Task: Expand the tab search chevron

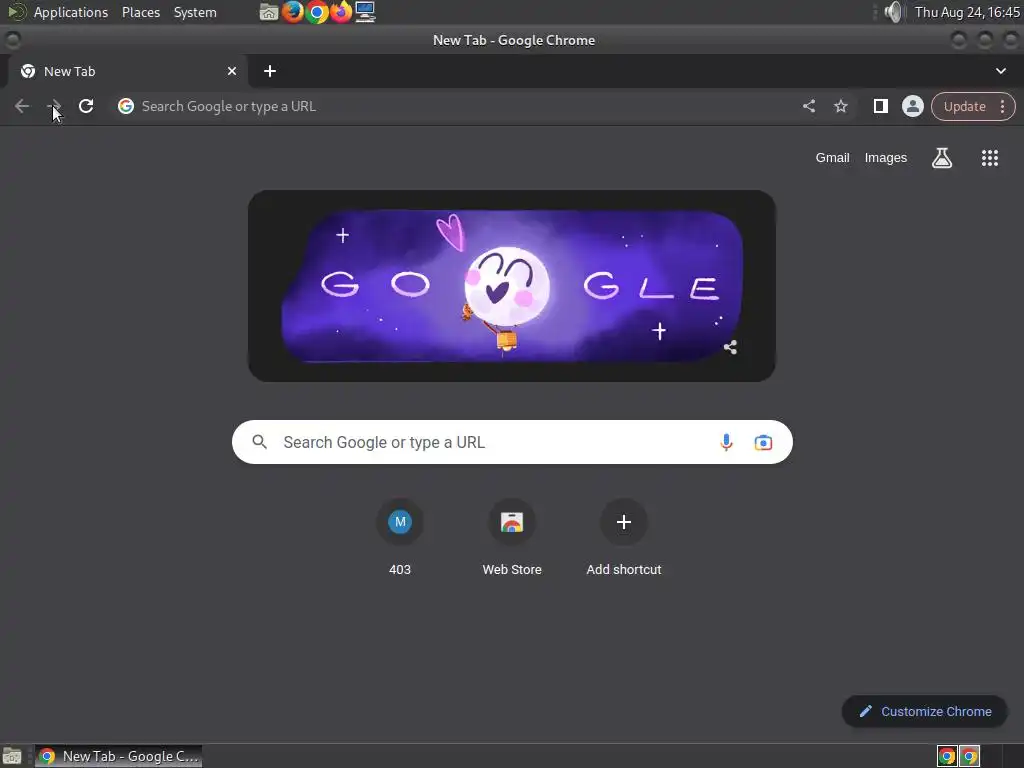Action: (x=1000, y=71)
